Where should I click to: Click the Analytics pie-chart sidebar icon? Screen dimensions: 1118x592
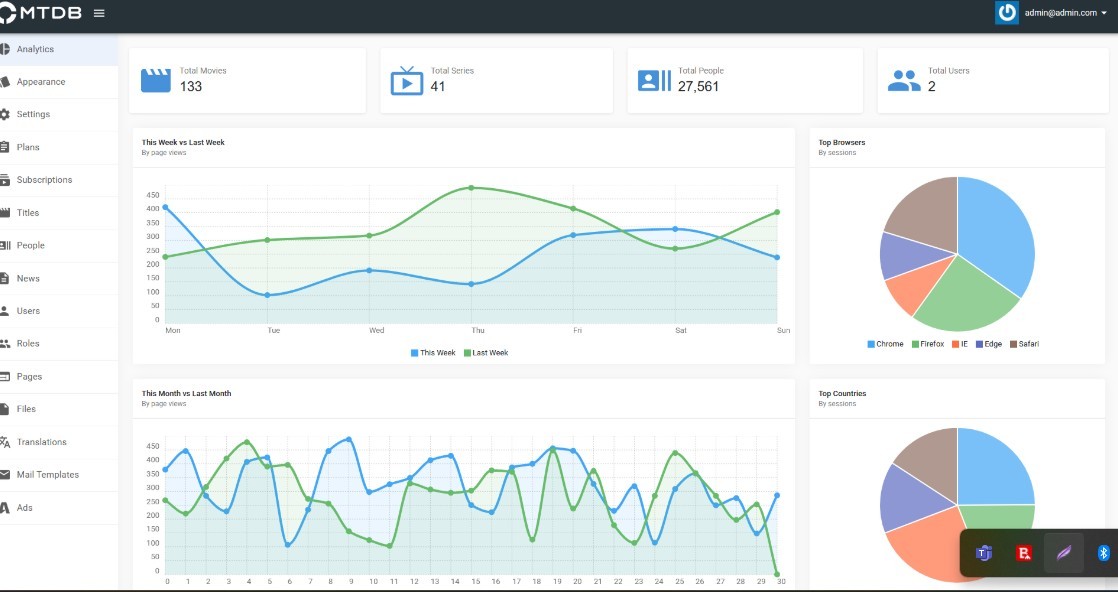[x=4, y=49]
